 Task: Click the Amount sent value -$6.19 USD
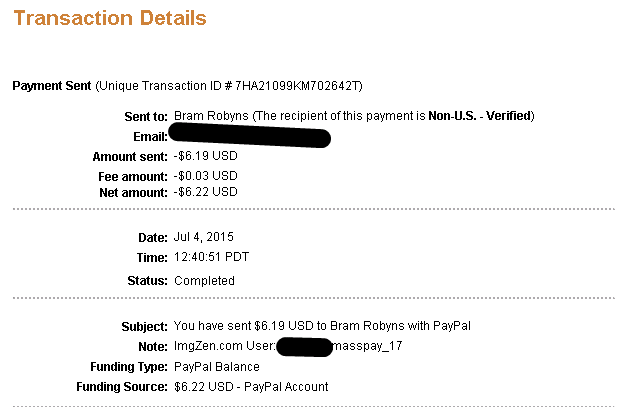(206, 156)
